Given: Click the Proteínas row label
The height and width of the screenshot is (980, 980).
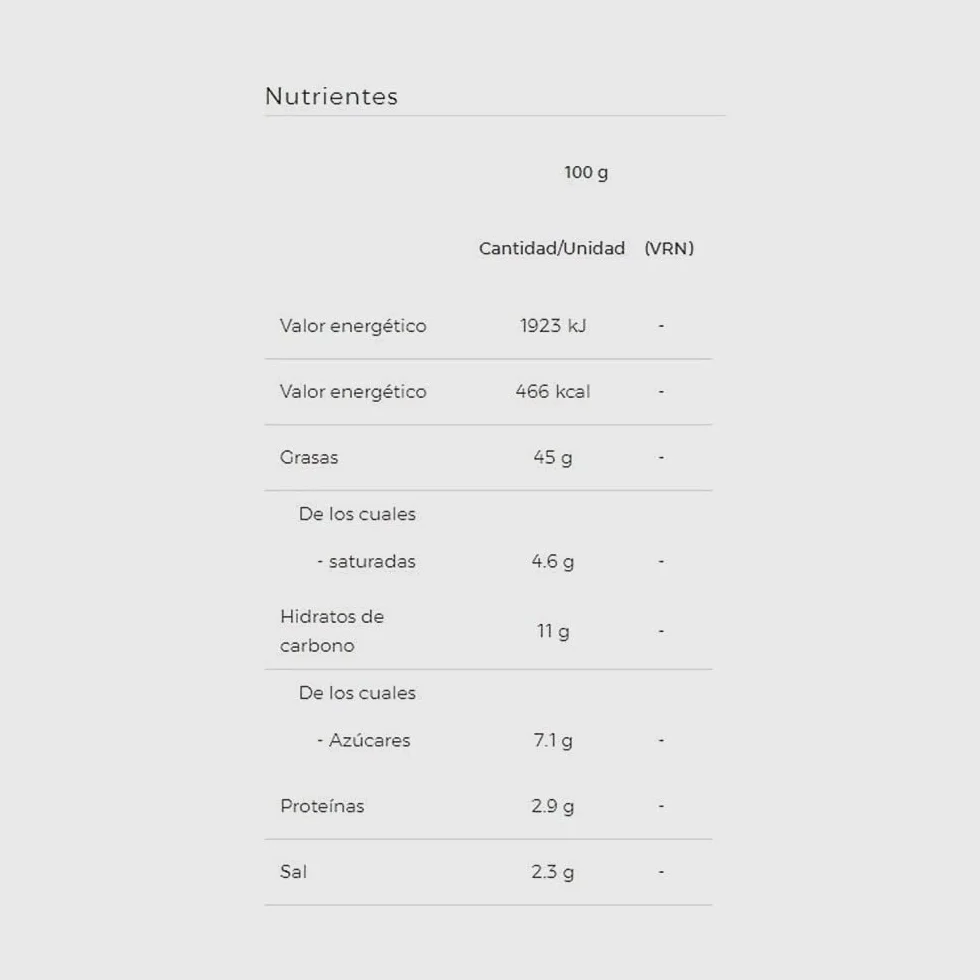Looking at the screenshot, I should coord(322,806).
